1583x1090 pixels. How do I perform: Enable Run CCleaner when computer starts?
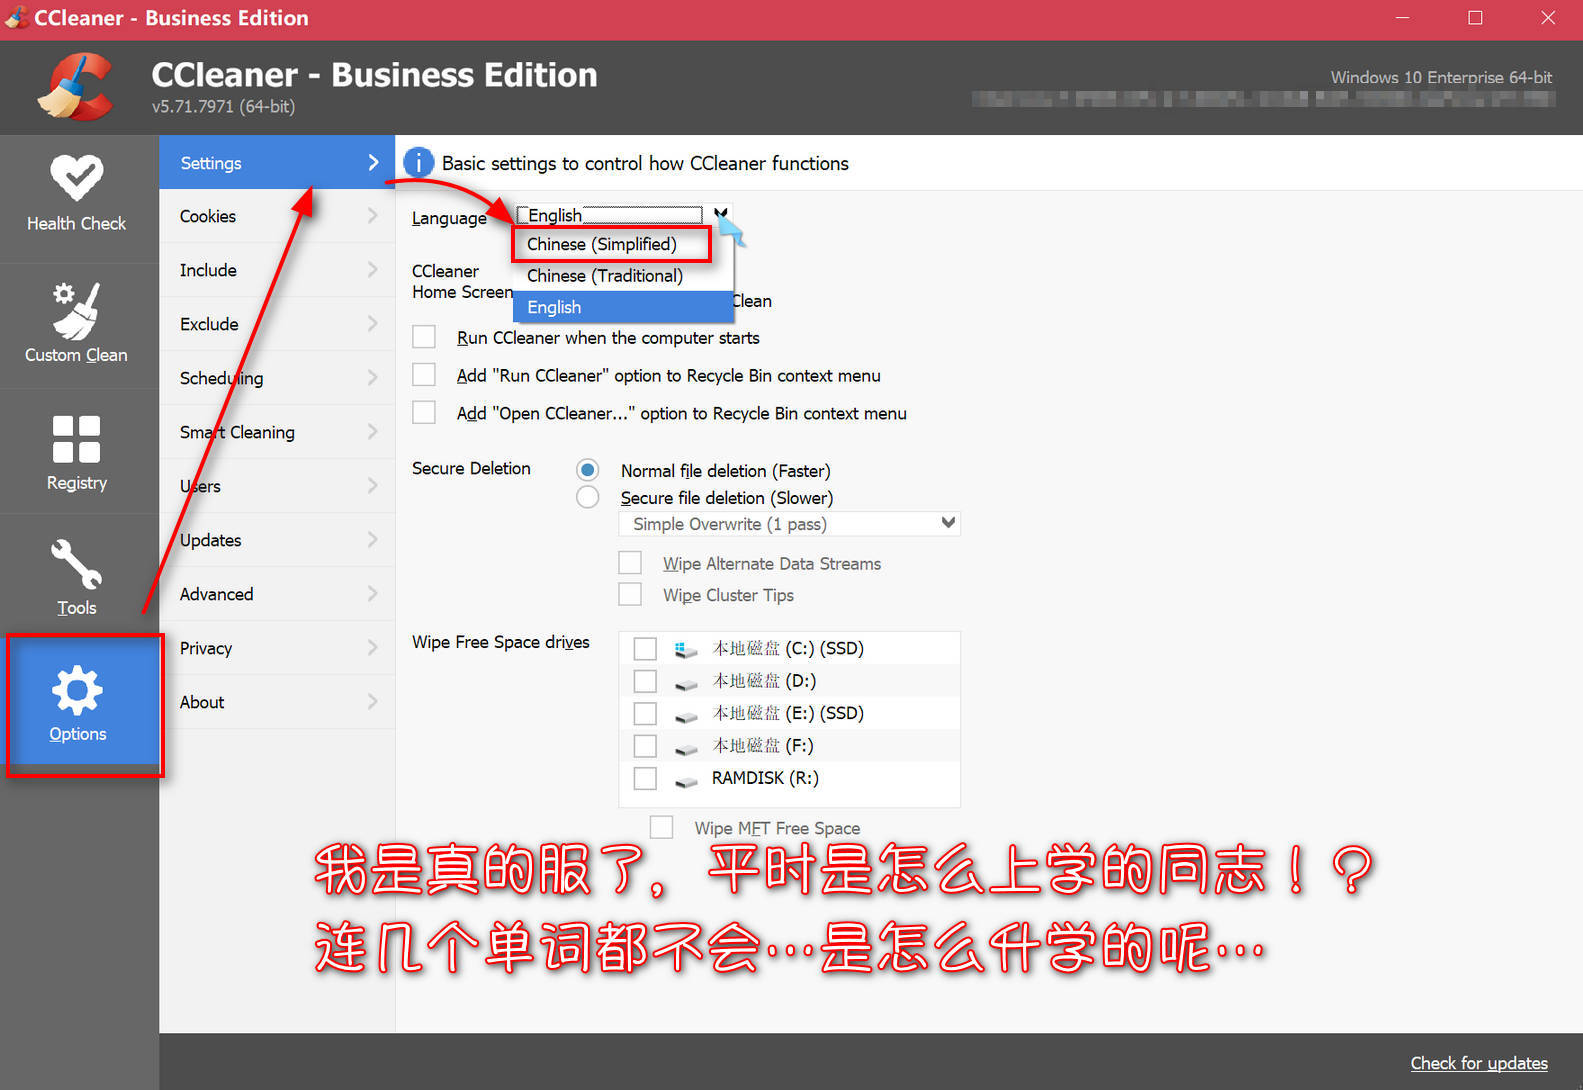pos(424,337)
